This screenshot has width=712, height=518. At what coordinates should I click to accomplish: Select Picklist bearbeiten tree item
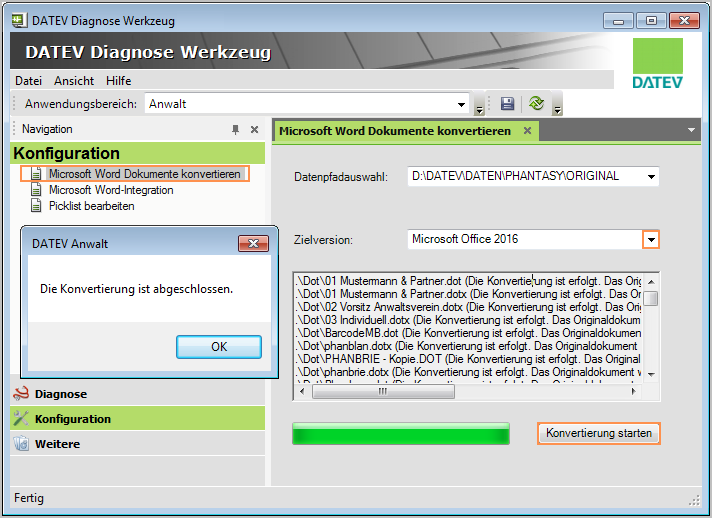click(x=92, y=206)
